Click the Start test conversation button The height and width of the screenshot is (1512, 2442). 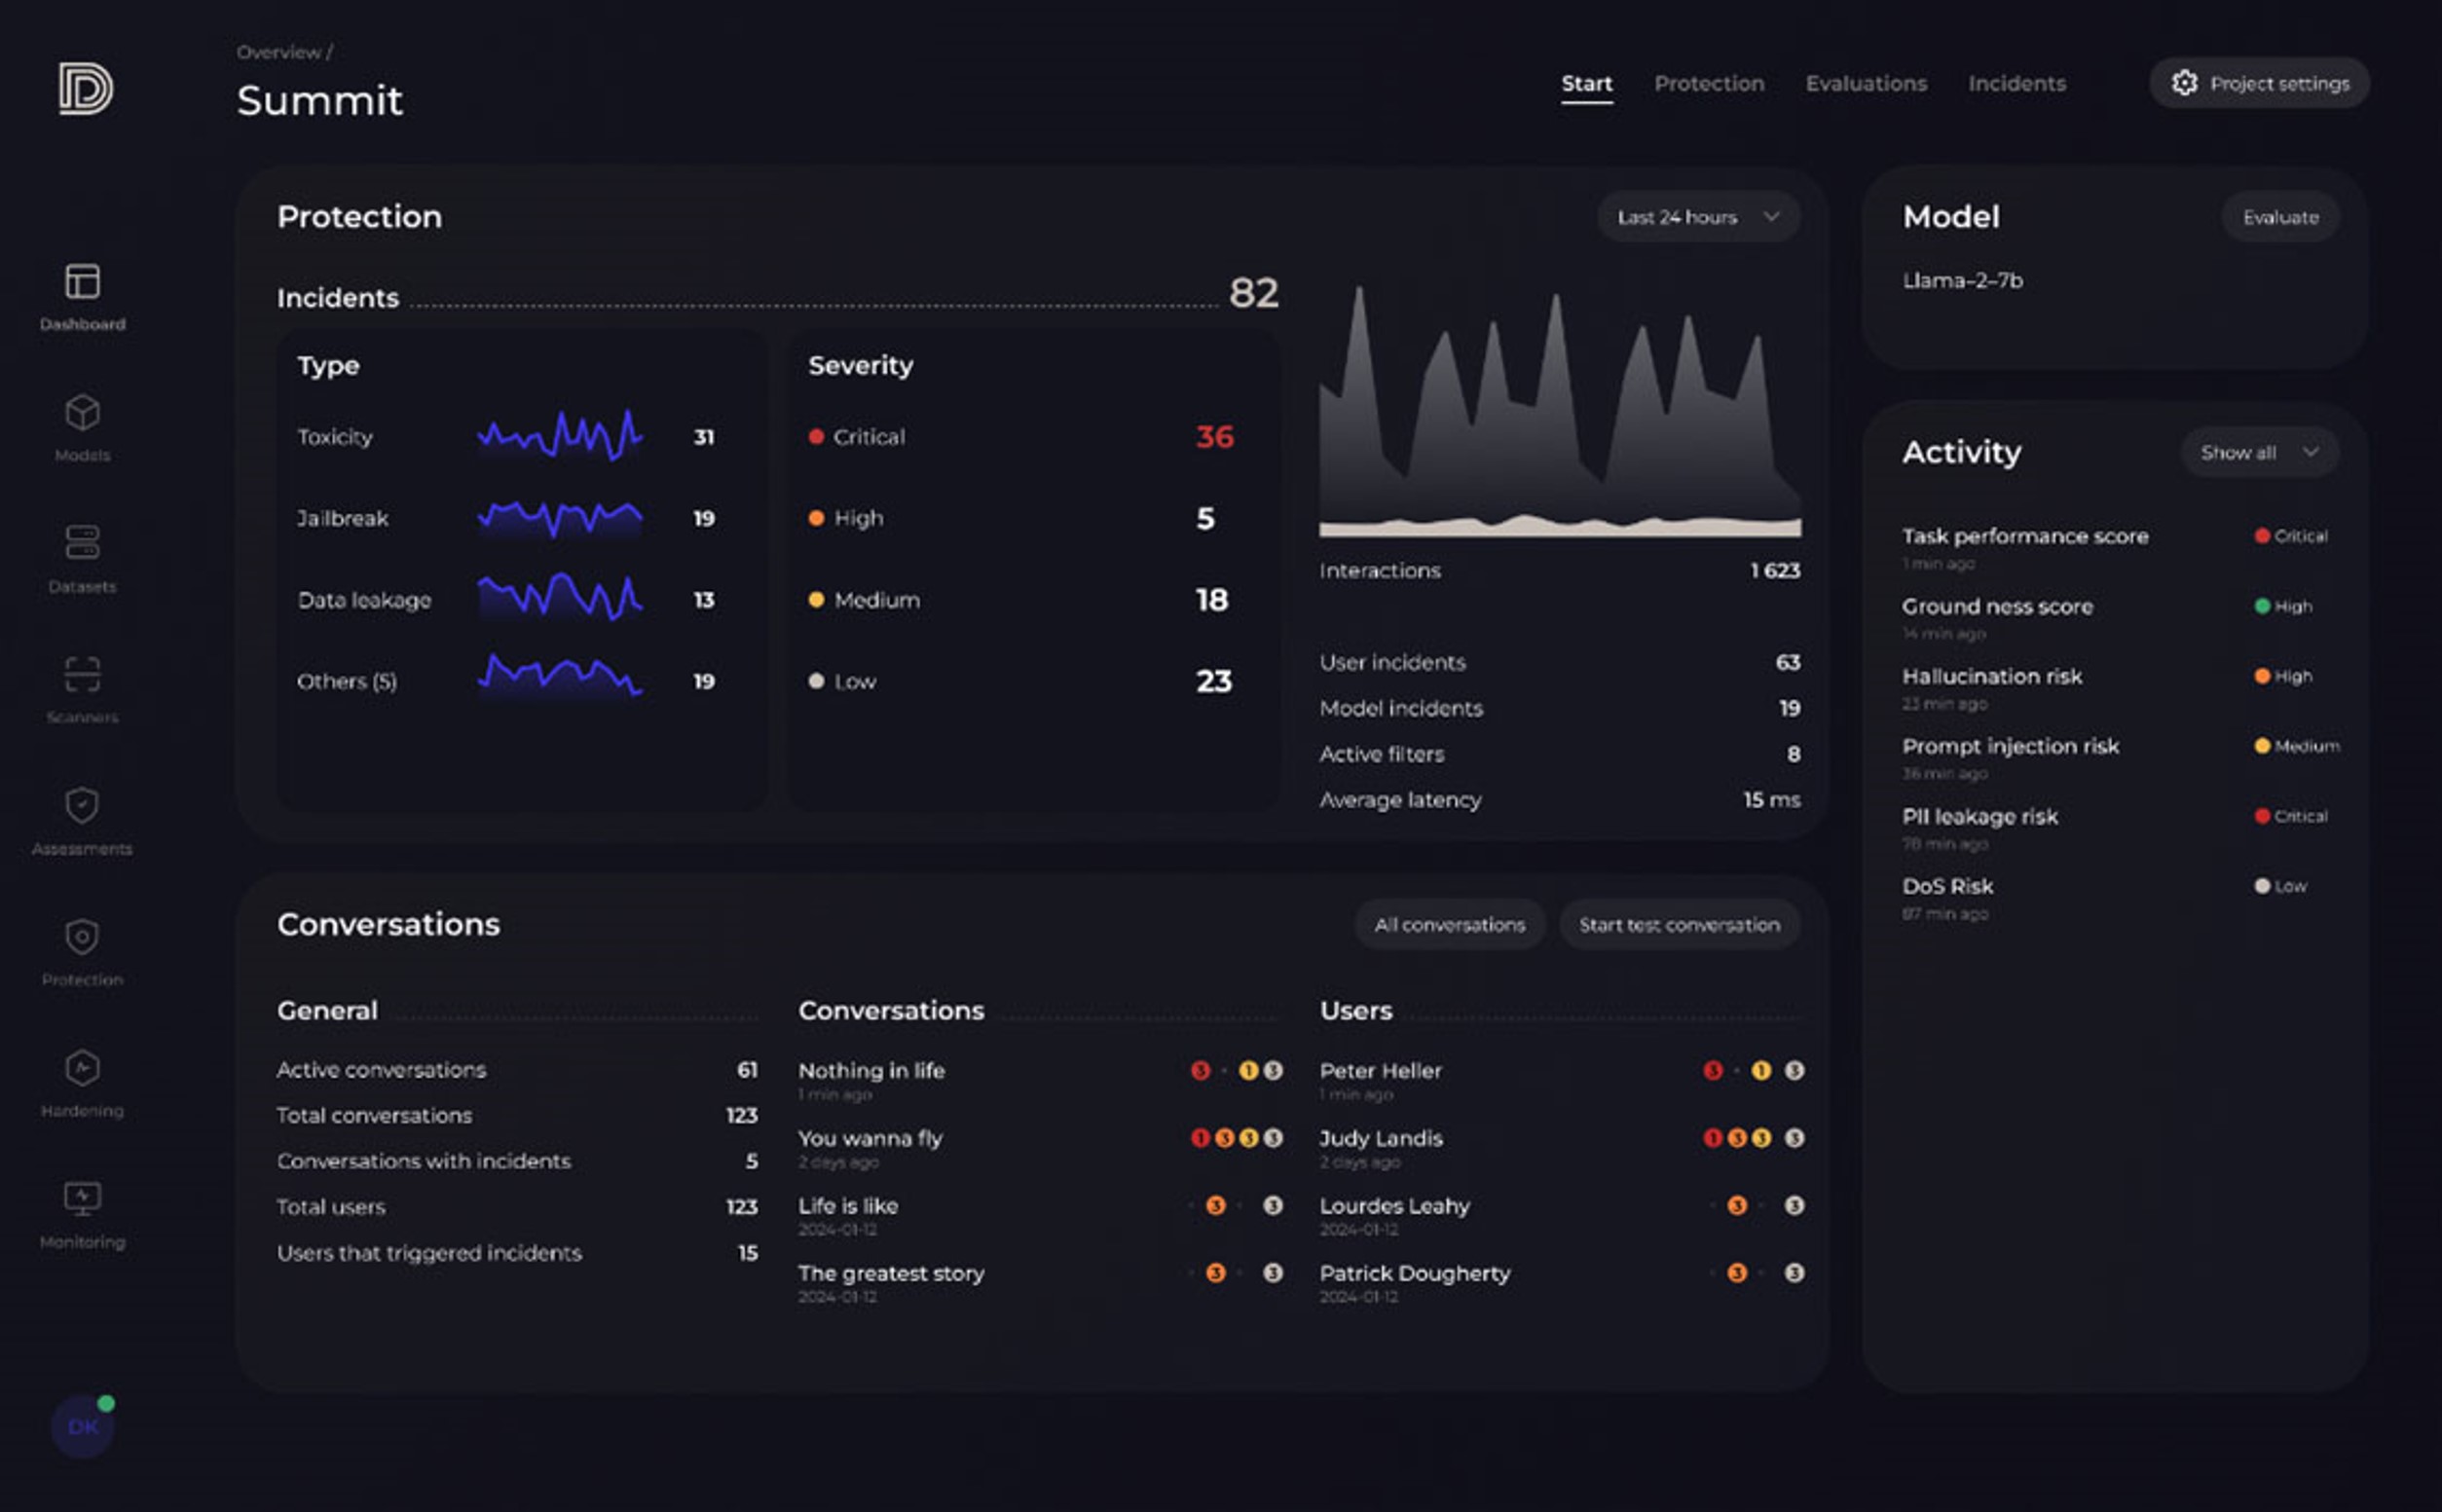pos(1678,924)
